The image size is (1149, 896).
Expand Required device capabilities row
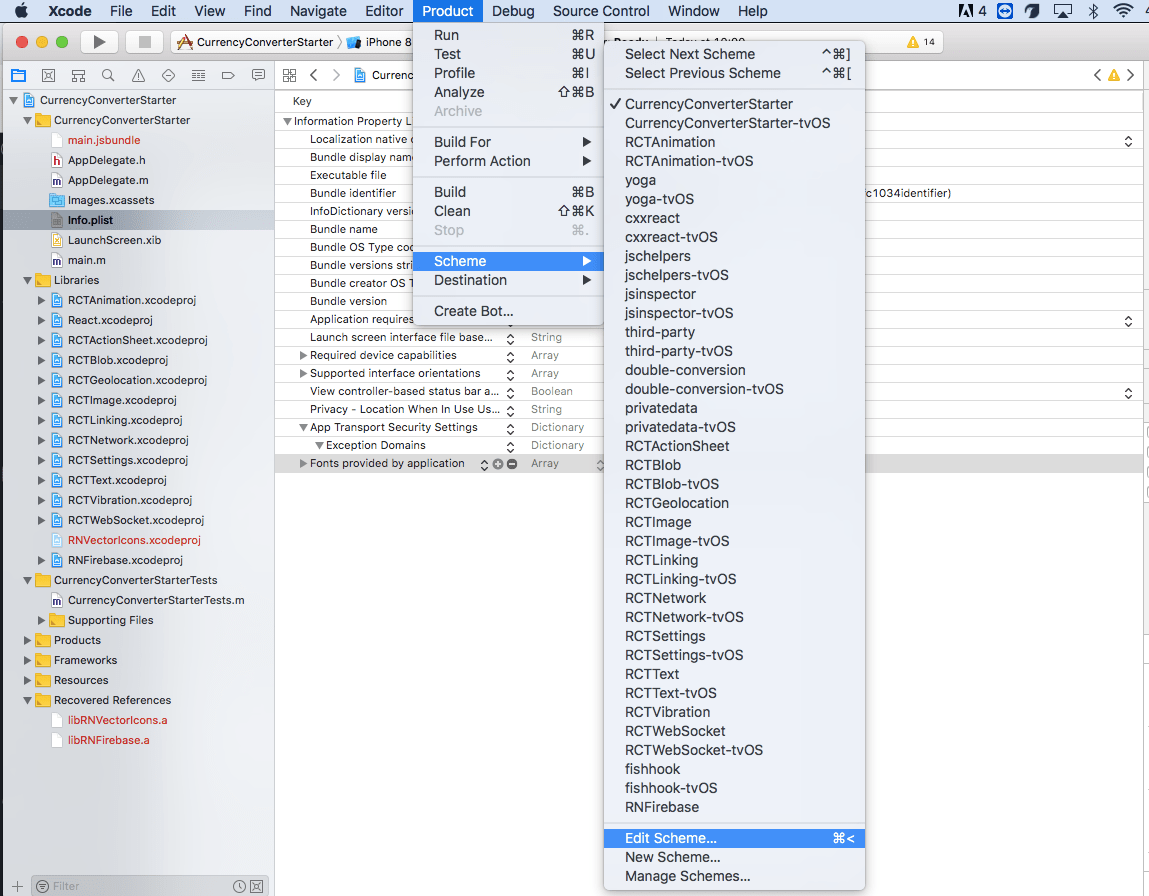pyautogui.click(x=303, y=355)
